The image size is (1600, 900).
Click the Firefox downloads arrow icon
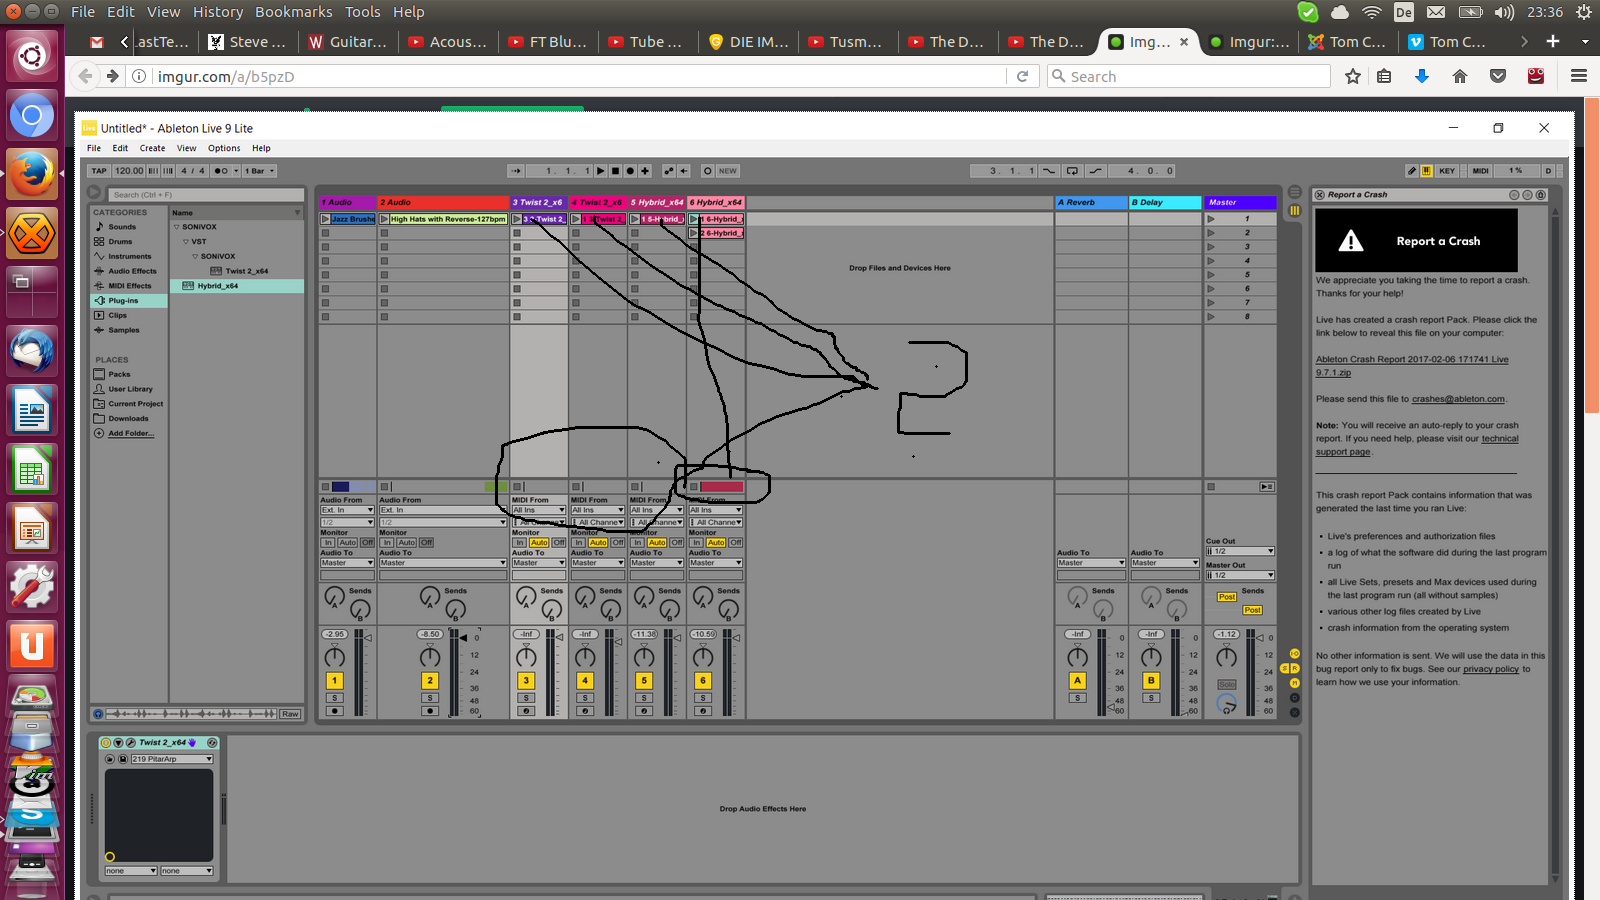(1422, 76)
